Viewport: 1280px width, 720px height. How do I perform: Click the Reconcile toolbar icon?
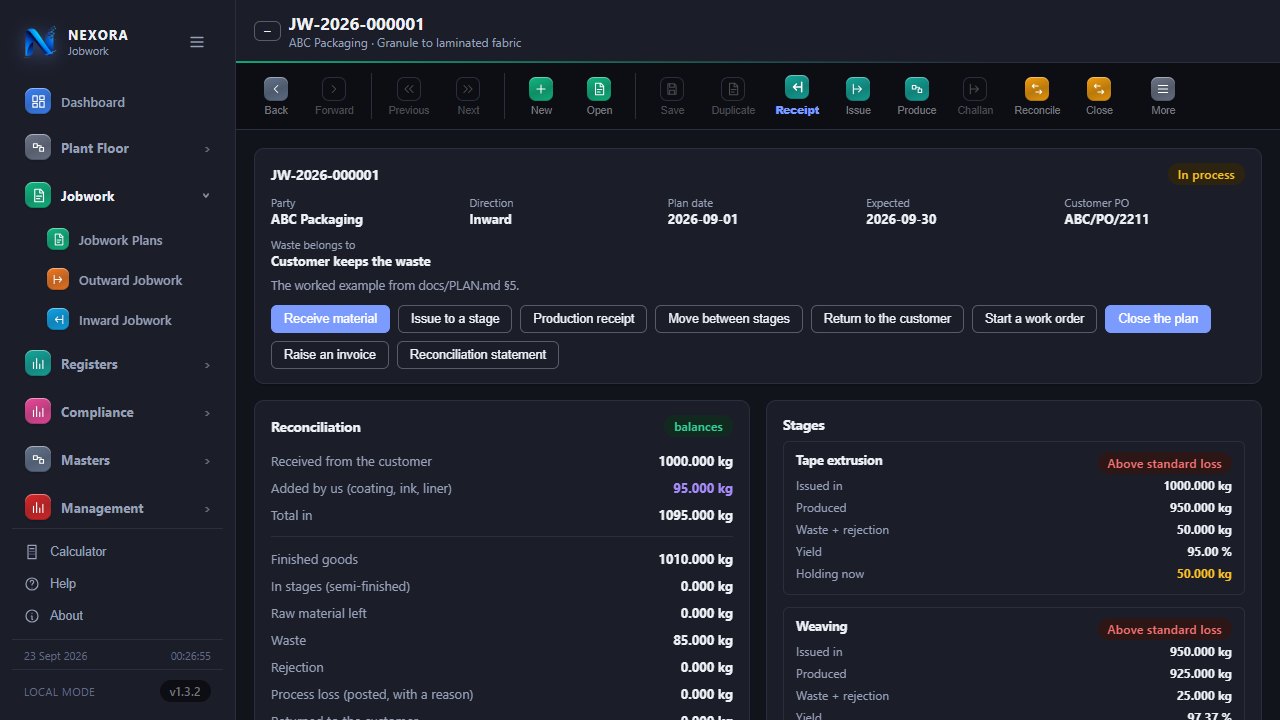click(1037, 88)
